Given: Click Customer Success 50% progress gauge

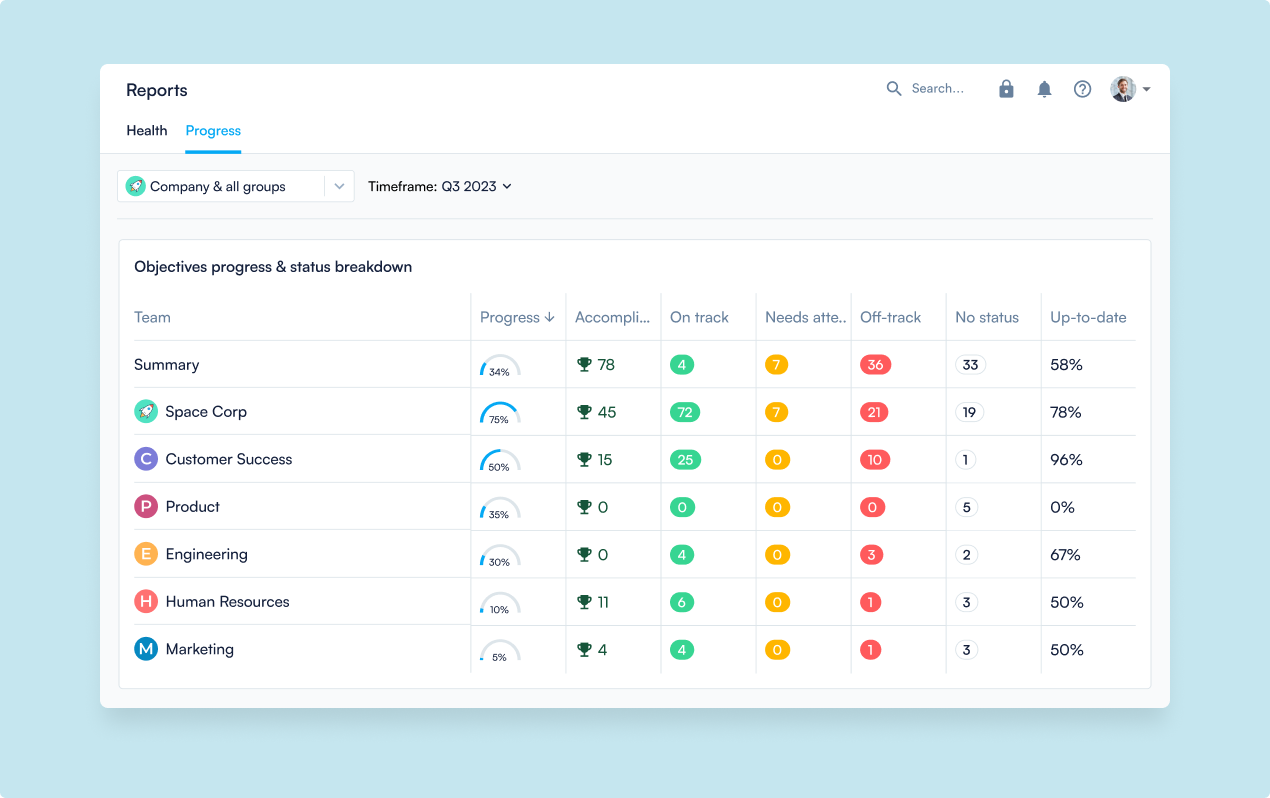Looking at the screenshot, I should [500, 461].
